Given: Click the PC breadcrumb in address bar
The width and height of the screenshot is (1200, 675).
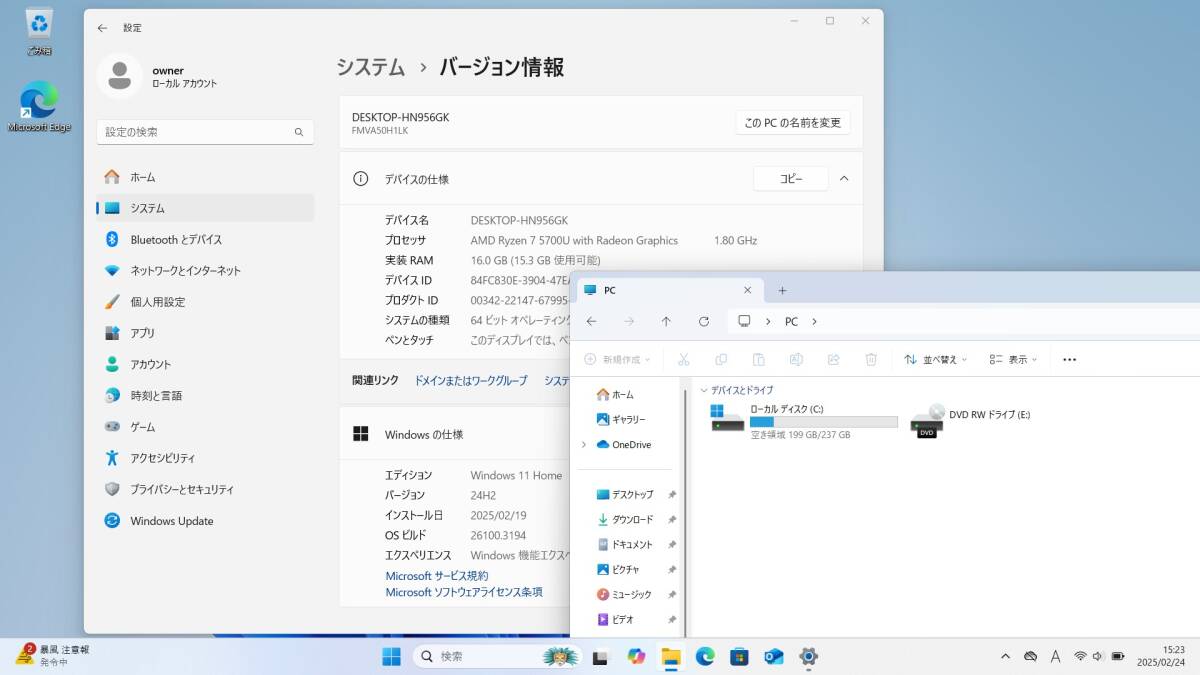Looking at the screenshot, I should (x=791, y=322).
